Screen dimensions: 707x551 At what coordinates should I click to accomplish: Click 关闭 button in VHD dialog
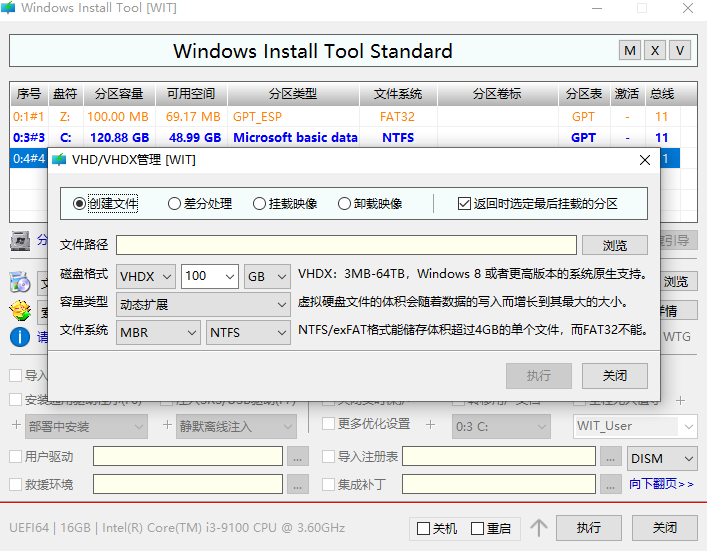point(615,376)
